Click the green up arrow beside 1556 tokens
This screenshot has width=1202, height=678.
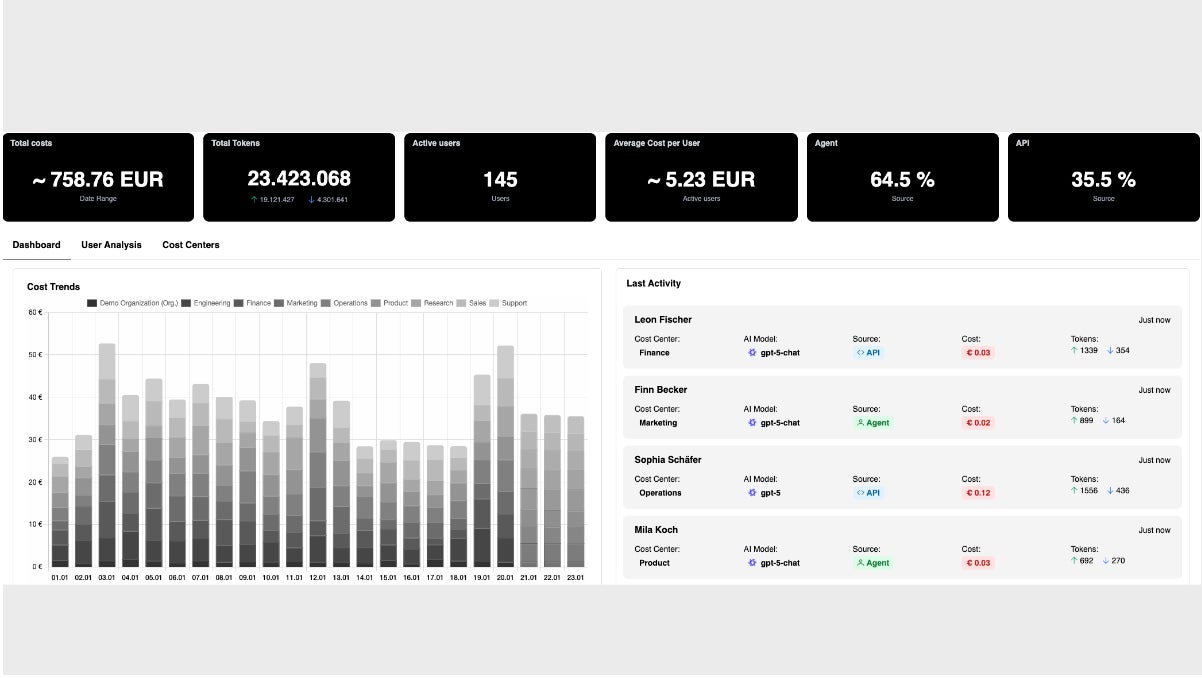click(x=1074, y=491)
